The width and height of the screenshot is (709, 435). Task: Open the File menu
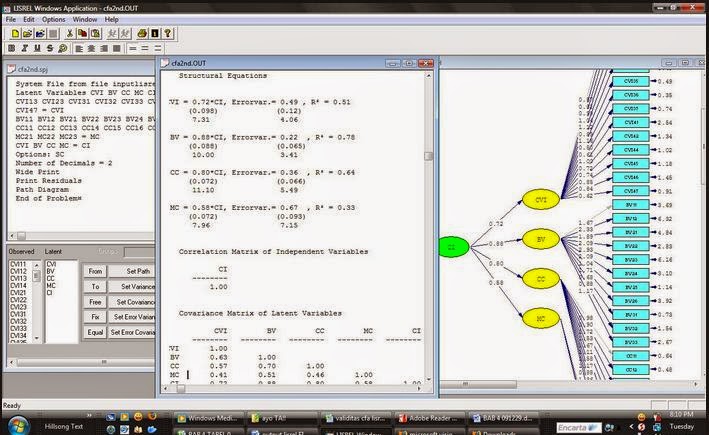pos(11,19)
